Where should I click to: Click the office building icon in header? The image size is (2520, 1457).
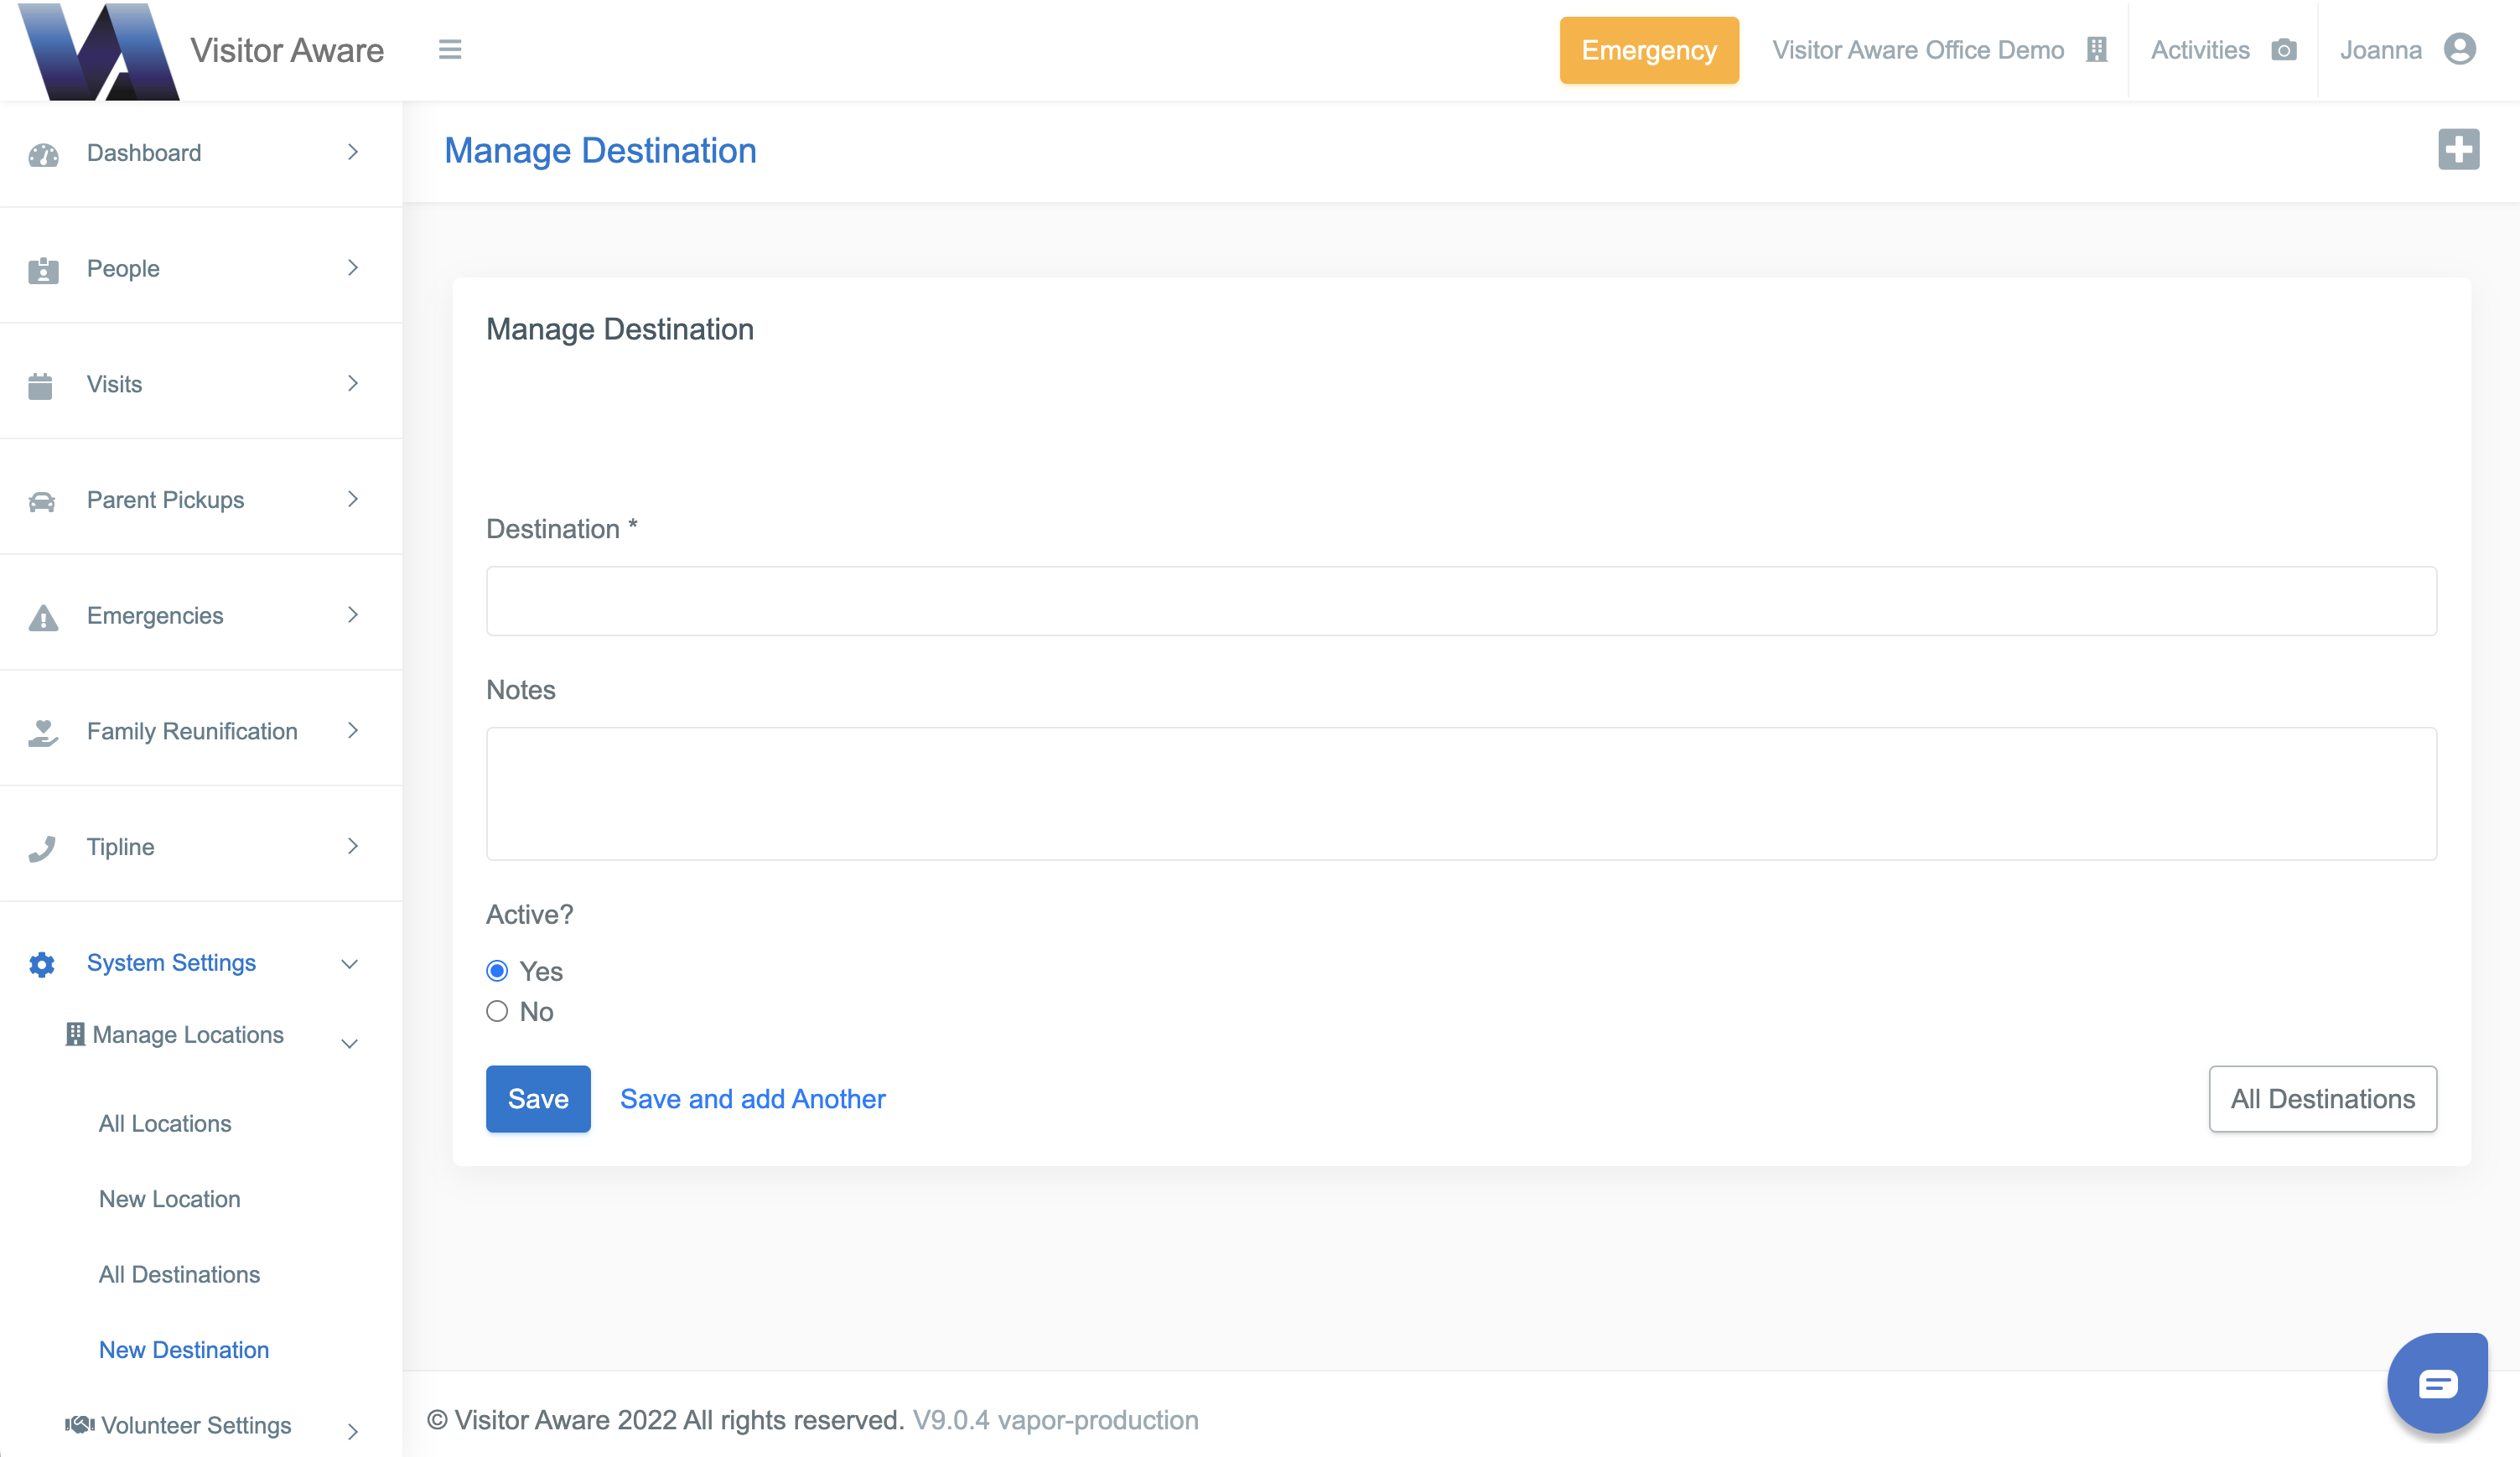[x=2097, y=50]
